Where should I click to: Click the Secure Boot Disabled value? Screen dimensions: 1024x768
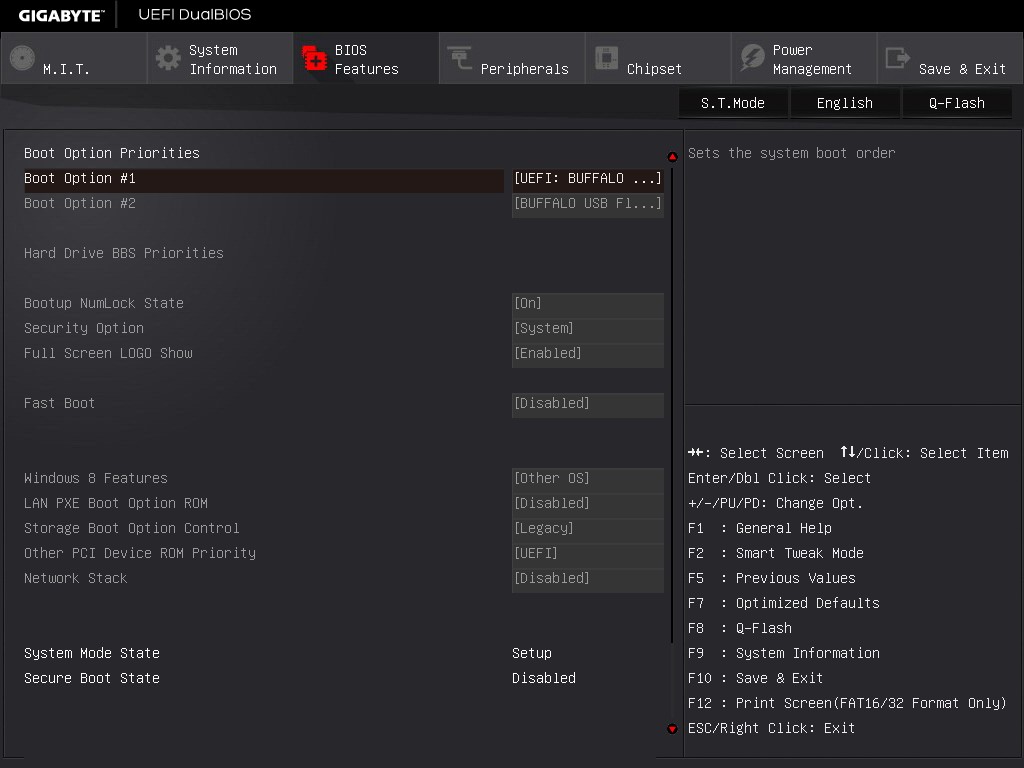tap(544, 679)
